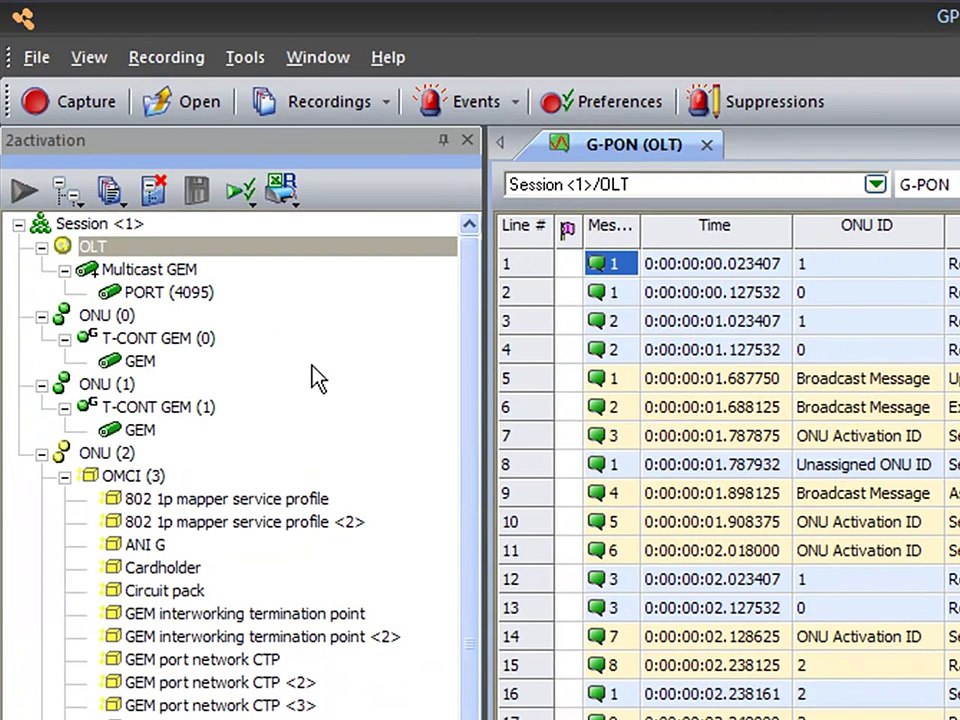This screenshot has width=960, height=720.
Task: Open the Events dropdown arrow
Action: click(x=516, y=102)
